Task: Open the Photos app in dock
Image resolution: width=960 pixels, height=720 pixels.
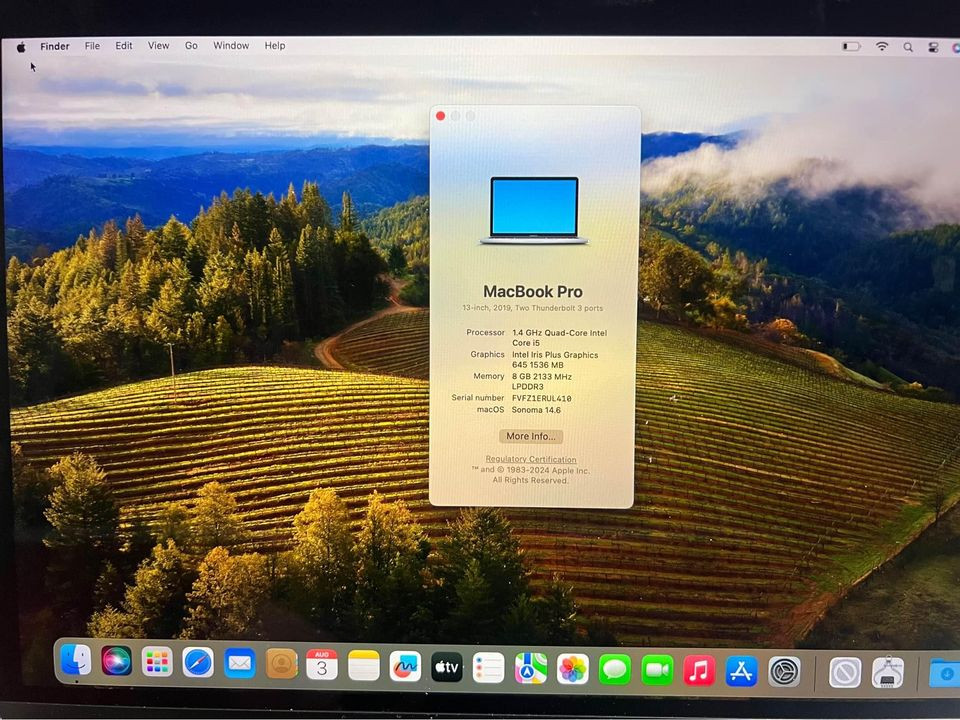Action: pos(572,669)
